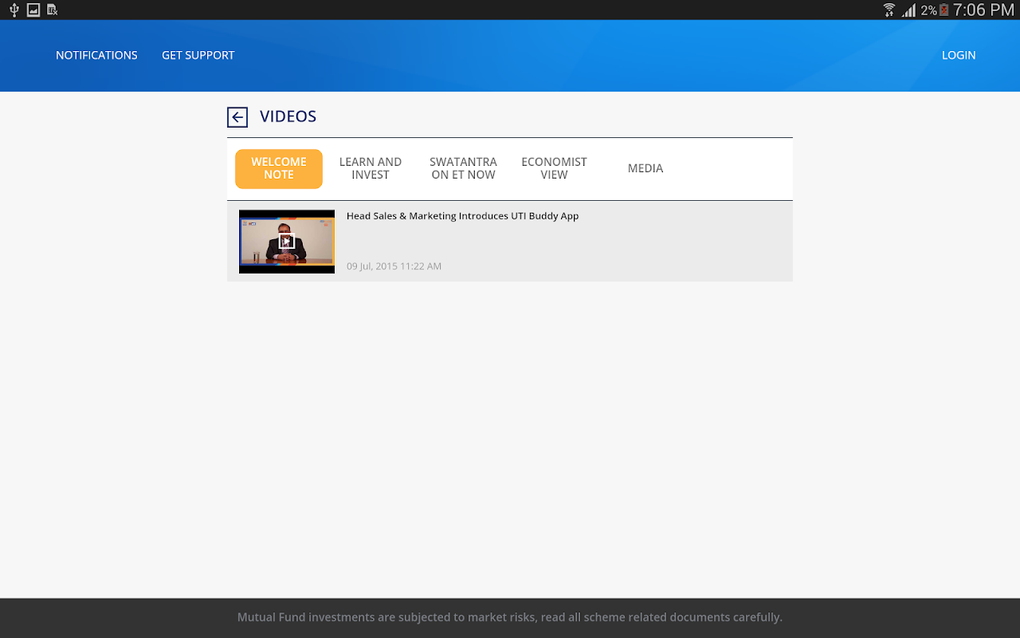This screenshot has width=1020, height=638.
Task: Tap the image notification icon in status bar
Action: [x=33, y=10]
